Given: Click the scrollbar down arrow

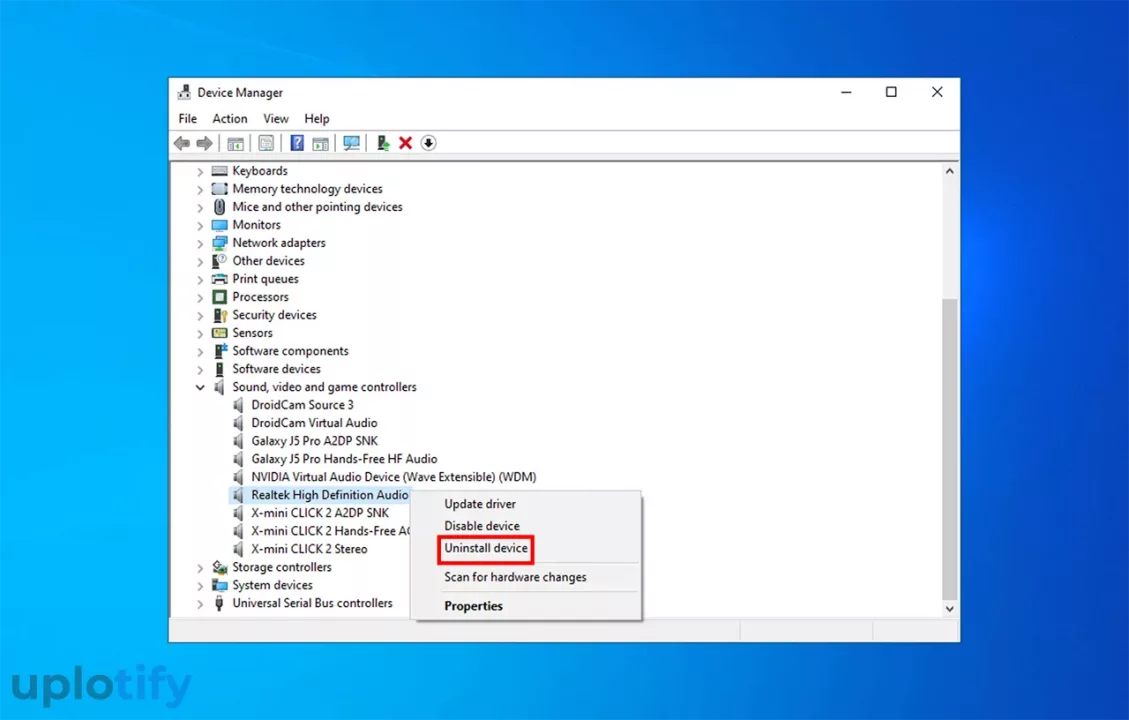Looking at the screenshot, I should click(x=950, y=608).
